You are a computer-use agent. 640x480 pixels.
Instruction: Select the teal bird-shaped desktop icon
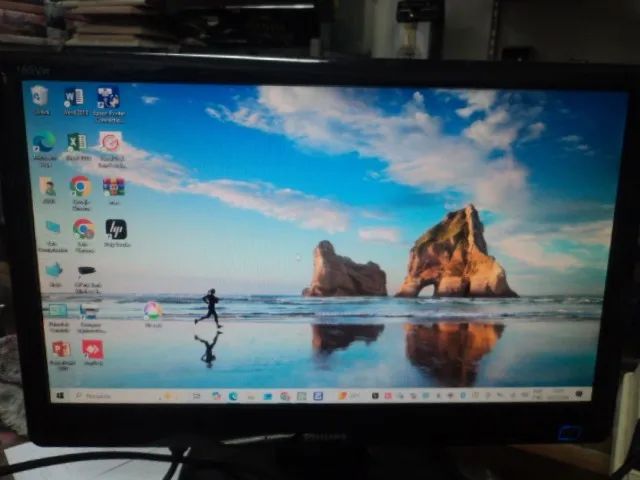click(54, 274)
